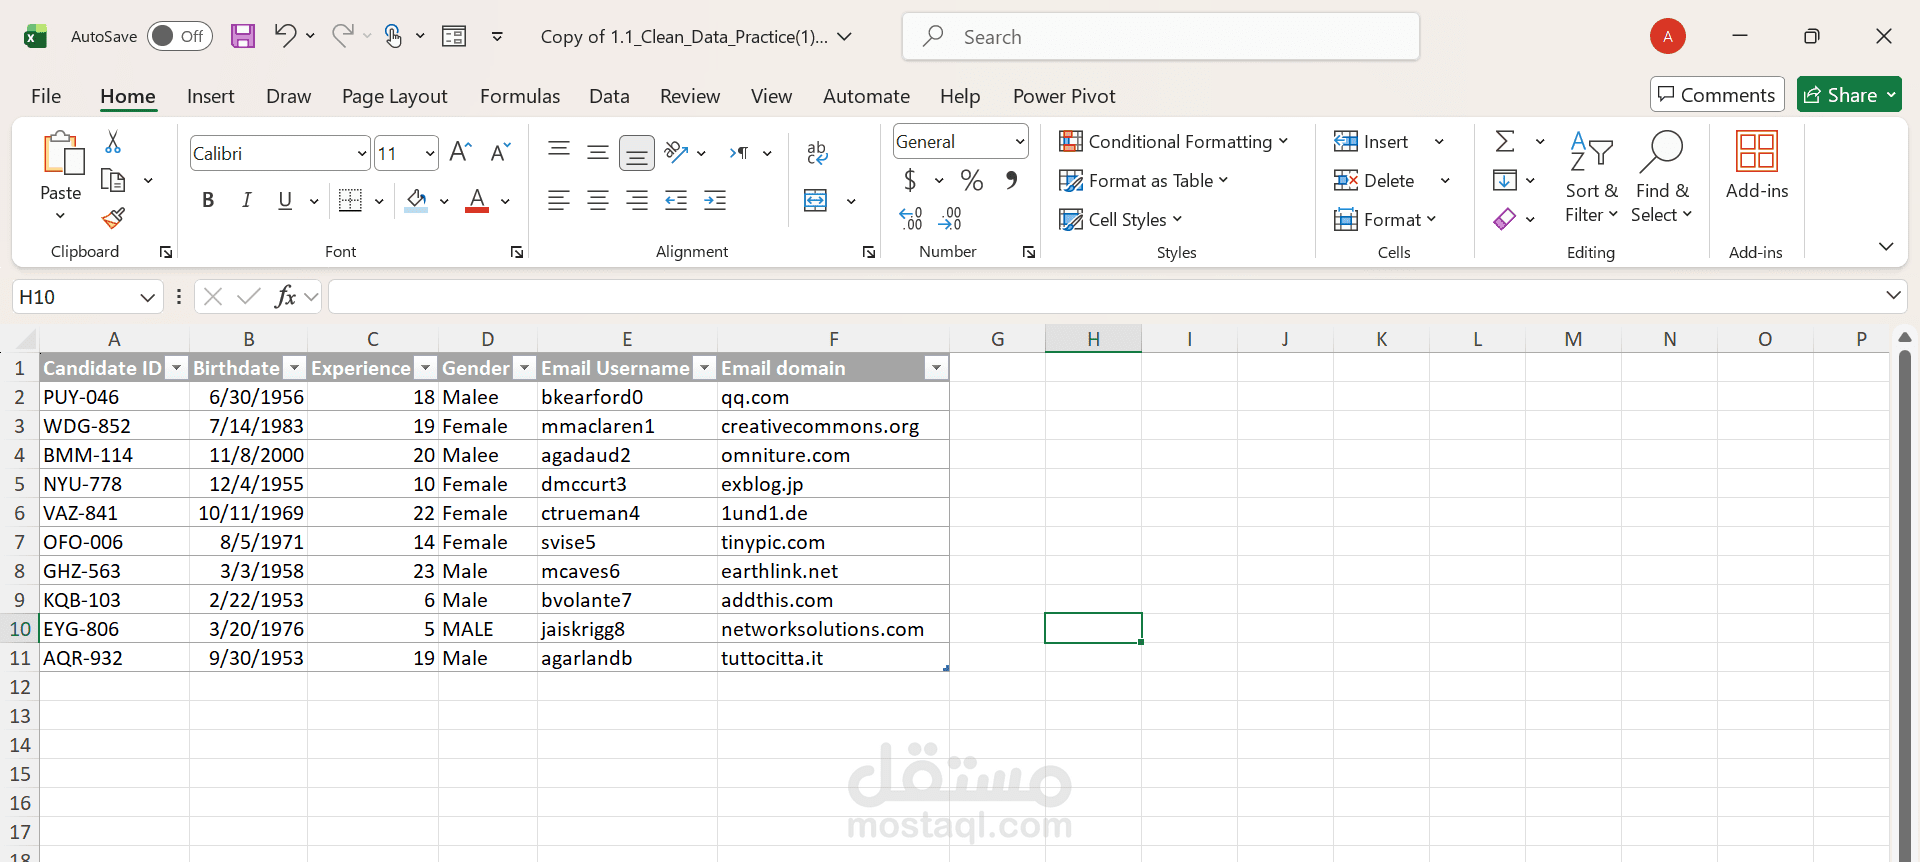1920x862 pixels.
Task: Click the Accounting dollar format icon
Action: [x=910, y=180]
